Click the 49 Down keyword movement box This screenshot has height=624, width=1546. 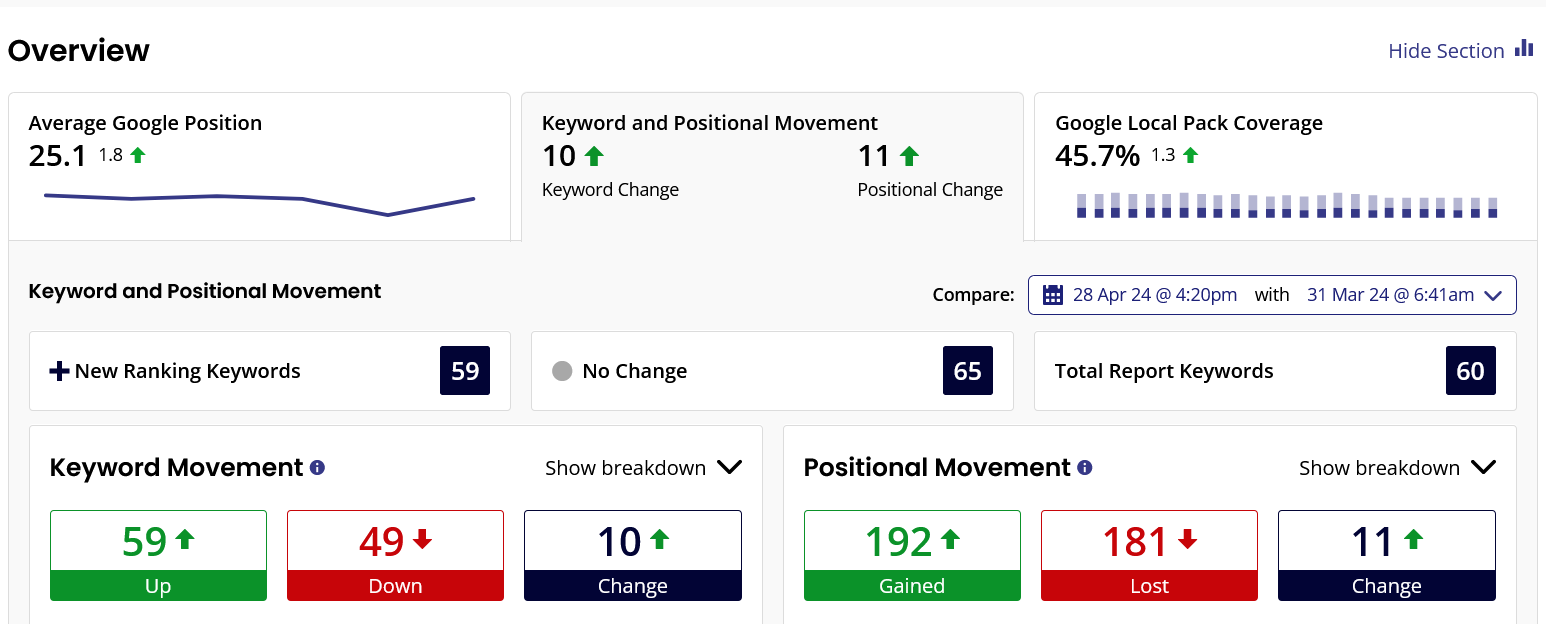tap(395, 556)
